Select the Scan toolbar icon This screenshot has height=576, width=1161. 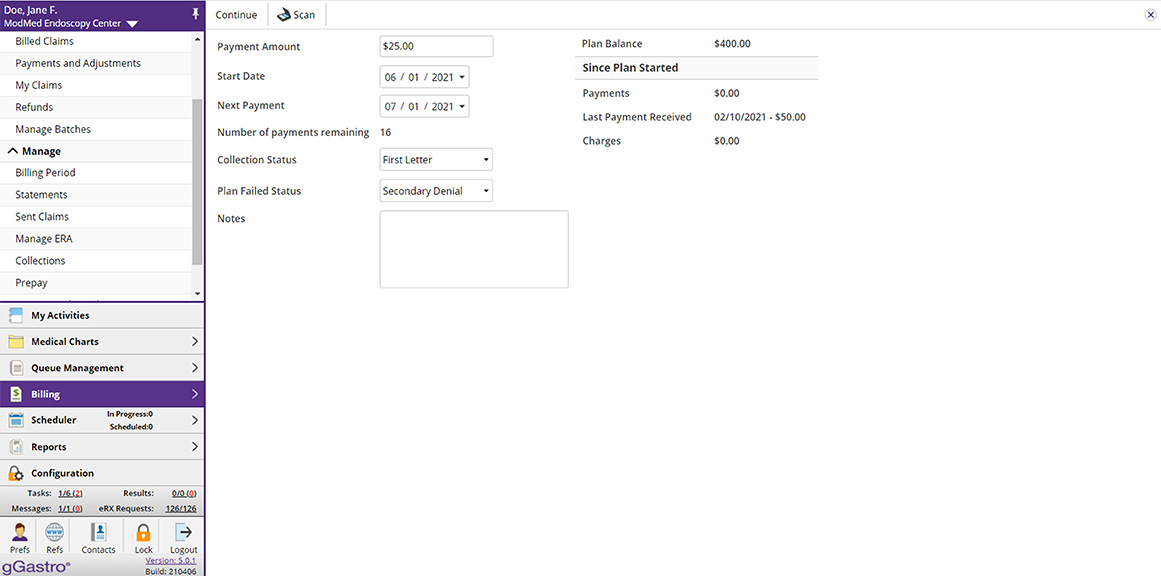[x=296, y=14]
